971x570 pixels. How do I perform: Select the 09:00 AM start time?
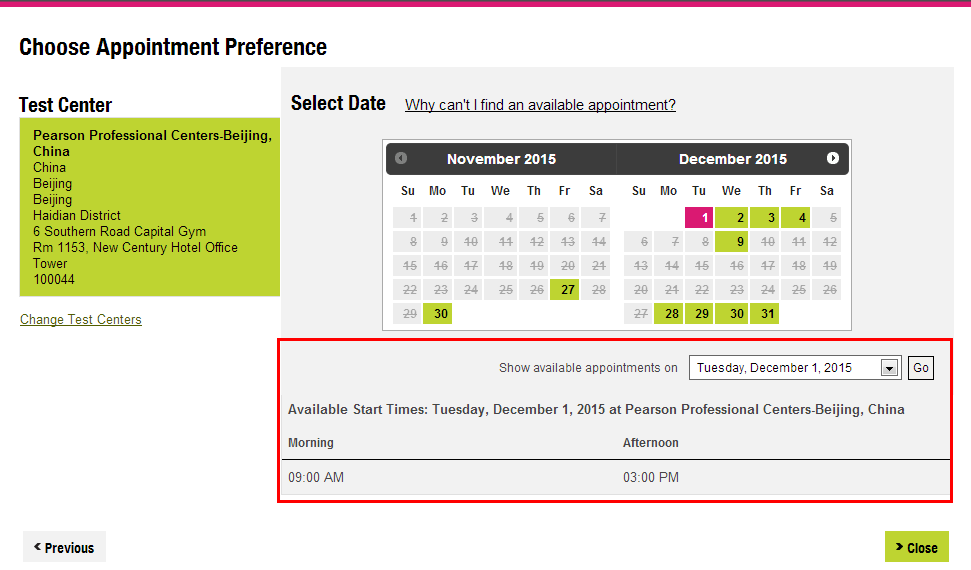pyautogui.click(x=316, y=478)
